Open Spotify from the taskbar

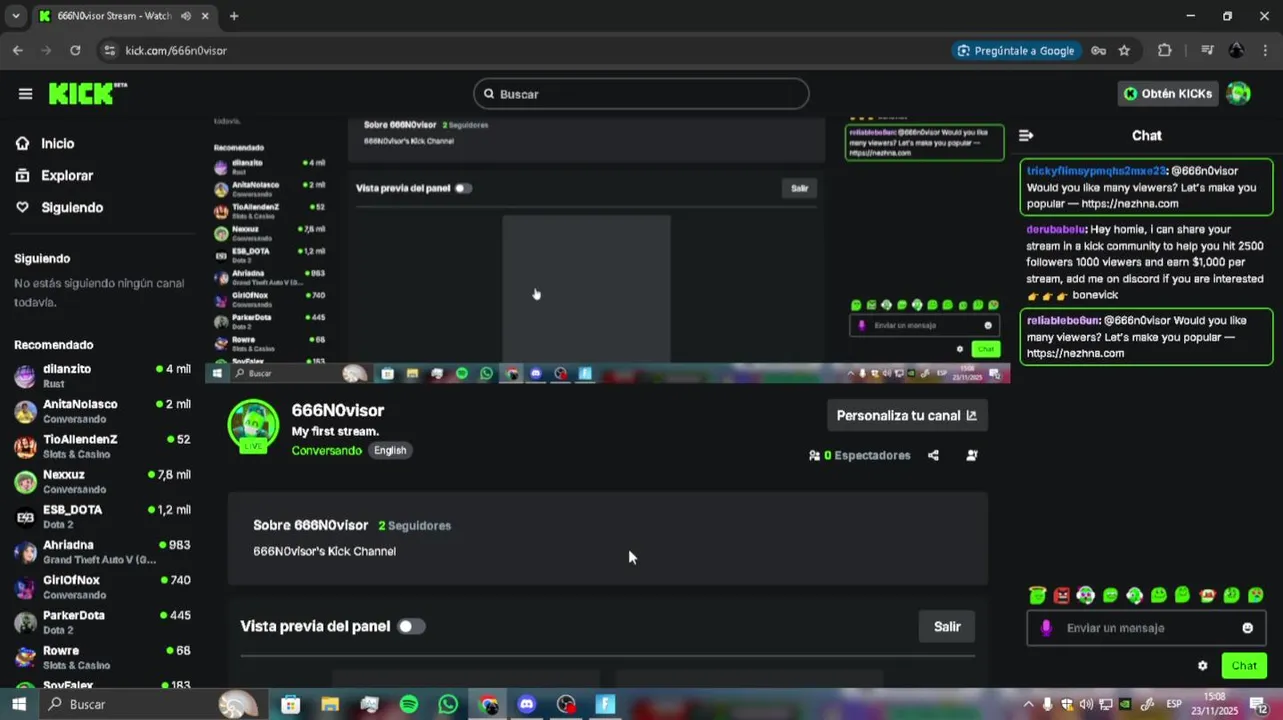coord(408,704)
